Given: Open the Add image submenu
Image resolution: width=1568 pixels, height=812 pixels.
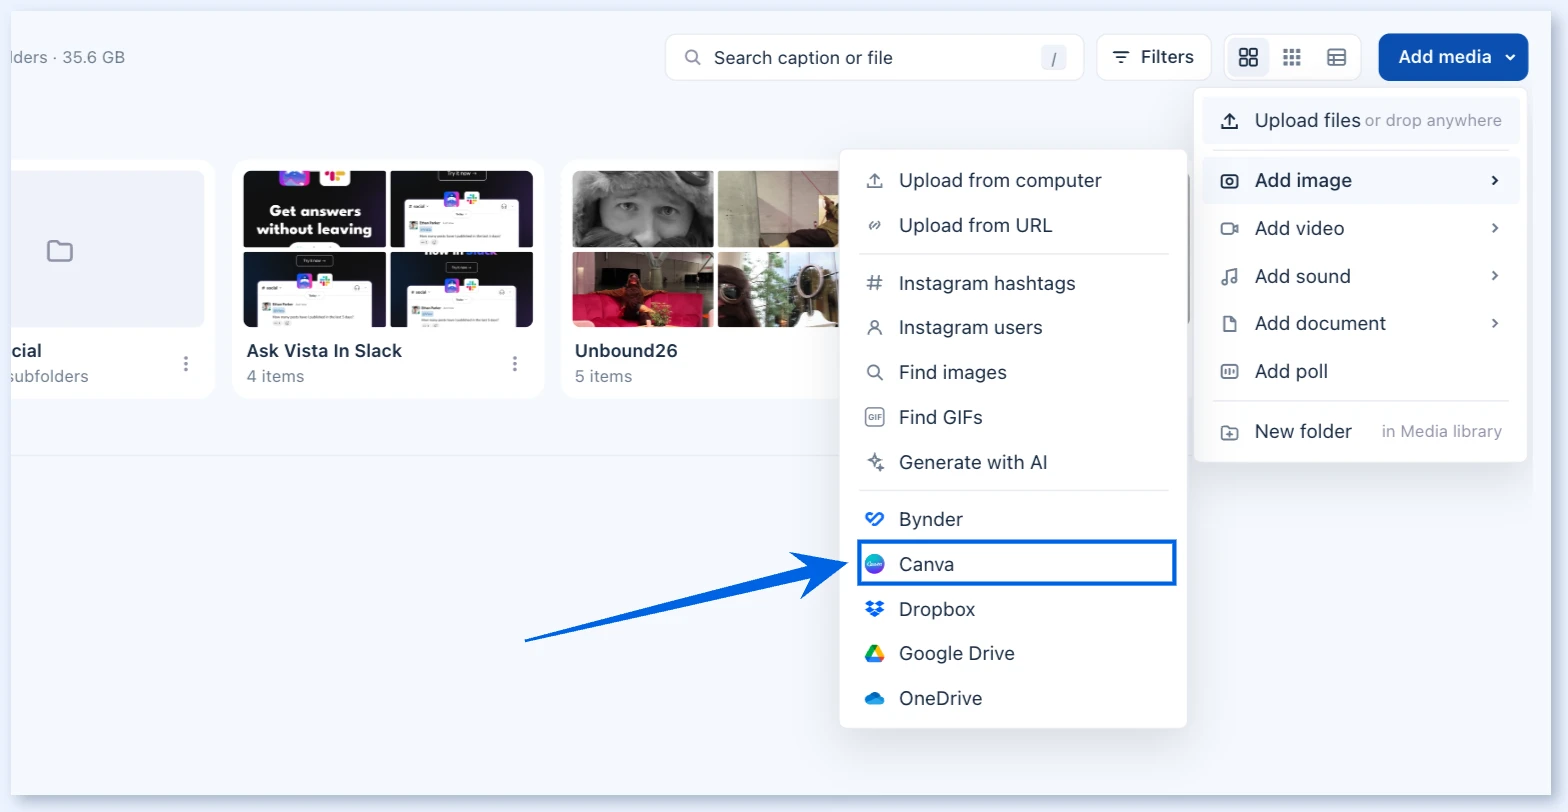Looking at the screenshot, I should click(x=1360, y=181).
